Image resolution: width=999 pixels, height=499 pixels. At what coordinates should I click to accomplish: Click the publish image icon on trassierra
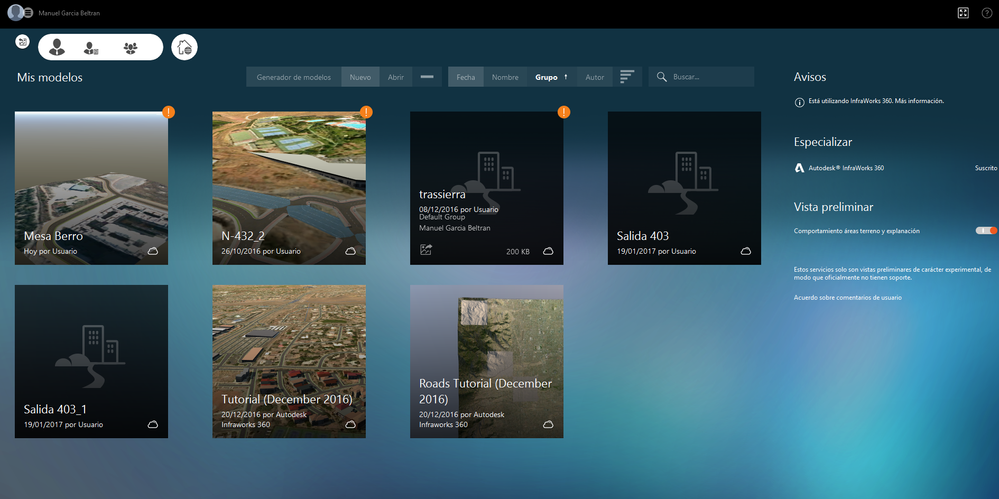(426, 250)
